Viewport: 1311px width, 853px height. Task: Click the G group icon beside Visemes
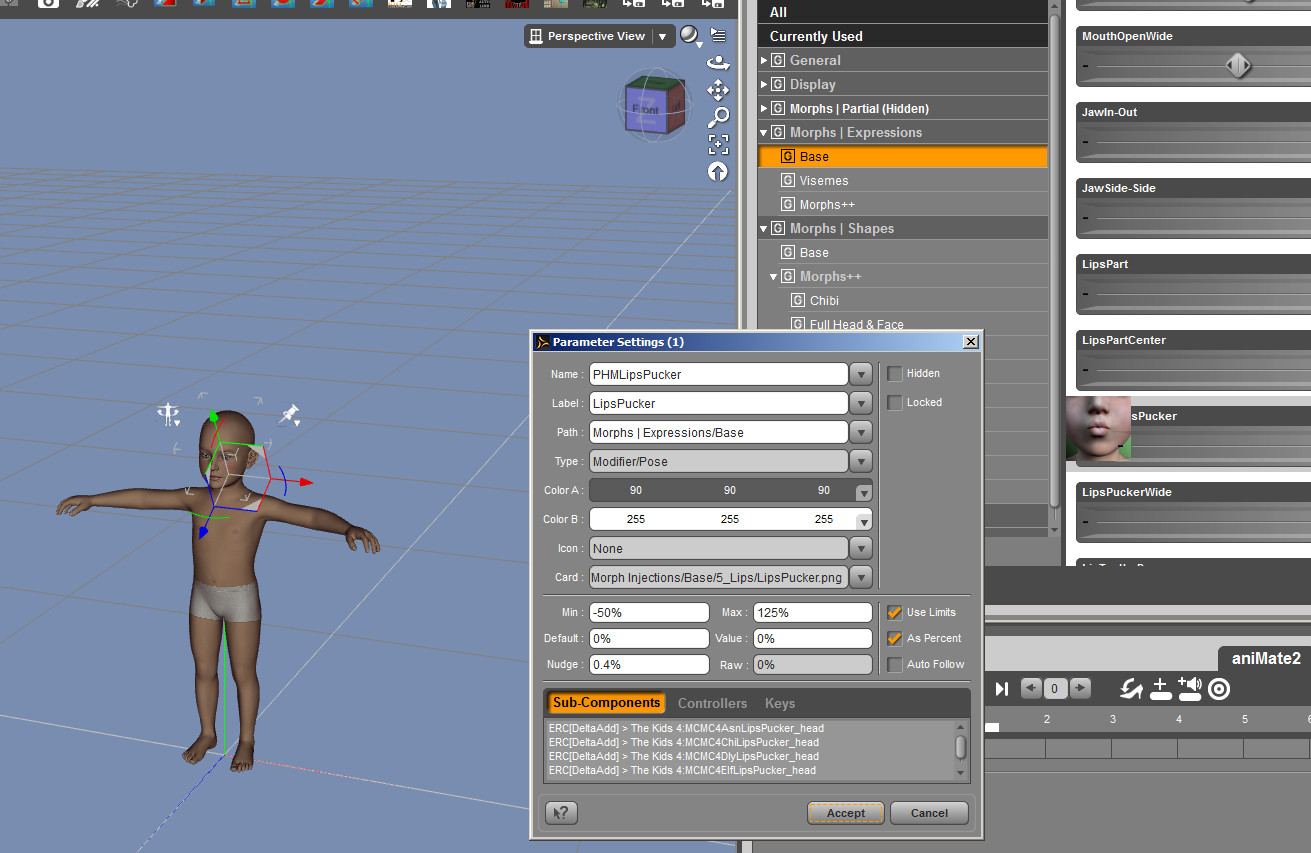[x=788, y=181]
